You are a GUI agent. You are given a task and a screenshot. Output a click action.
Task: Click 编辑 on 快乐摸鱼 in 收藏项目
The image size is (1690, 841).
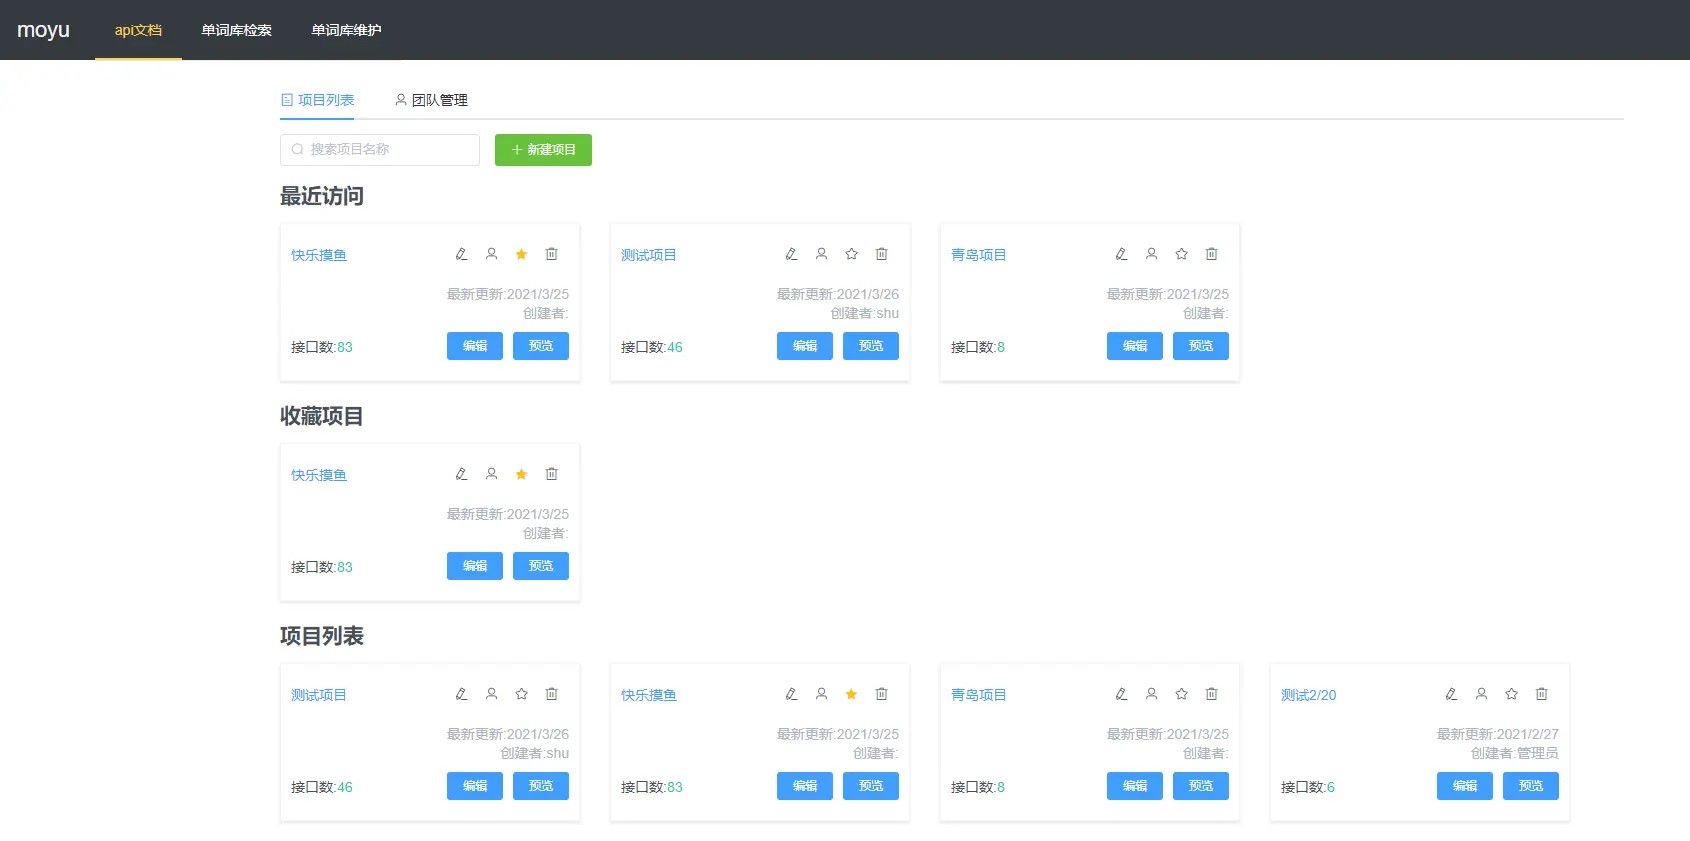[x=474, y=566]
